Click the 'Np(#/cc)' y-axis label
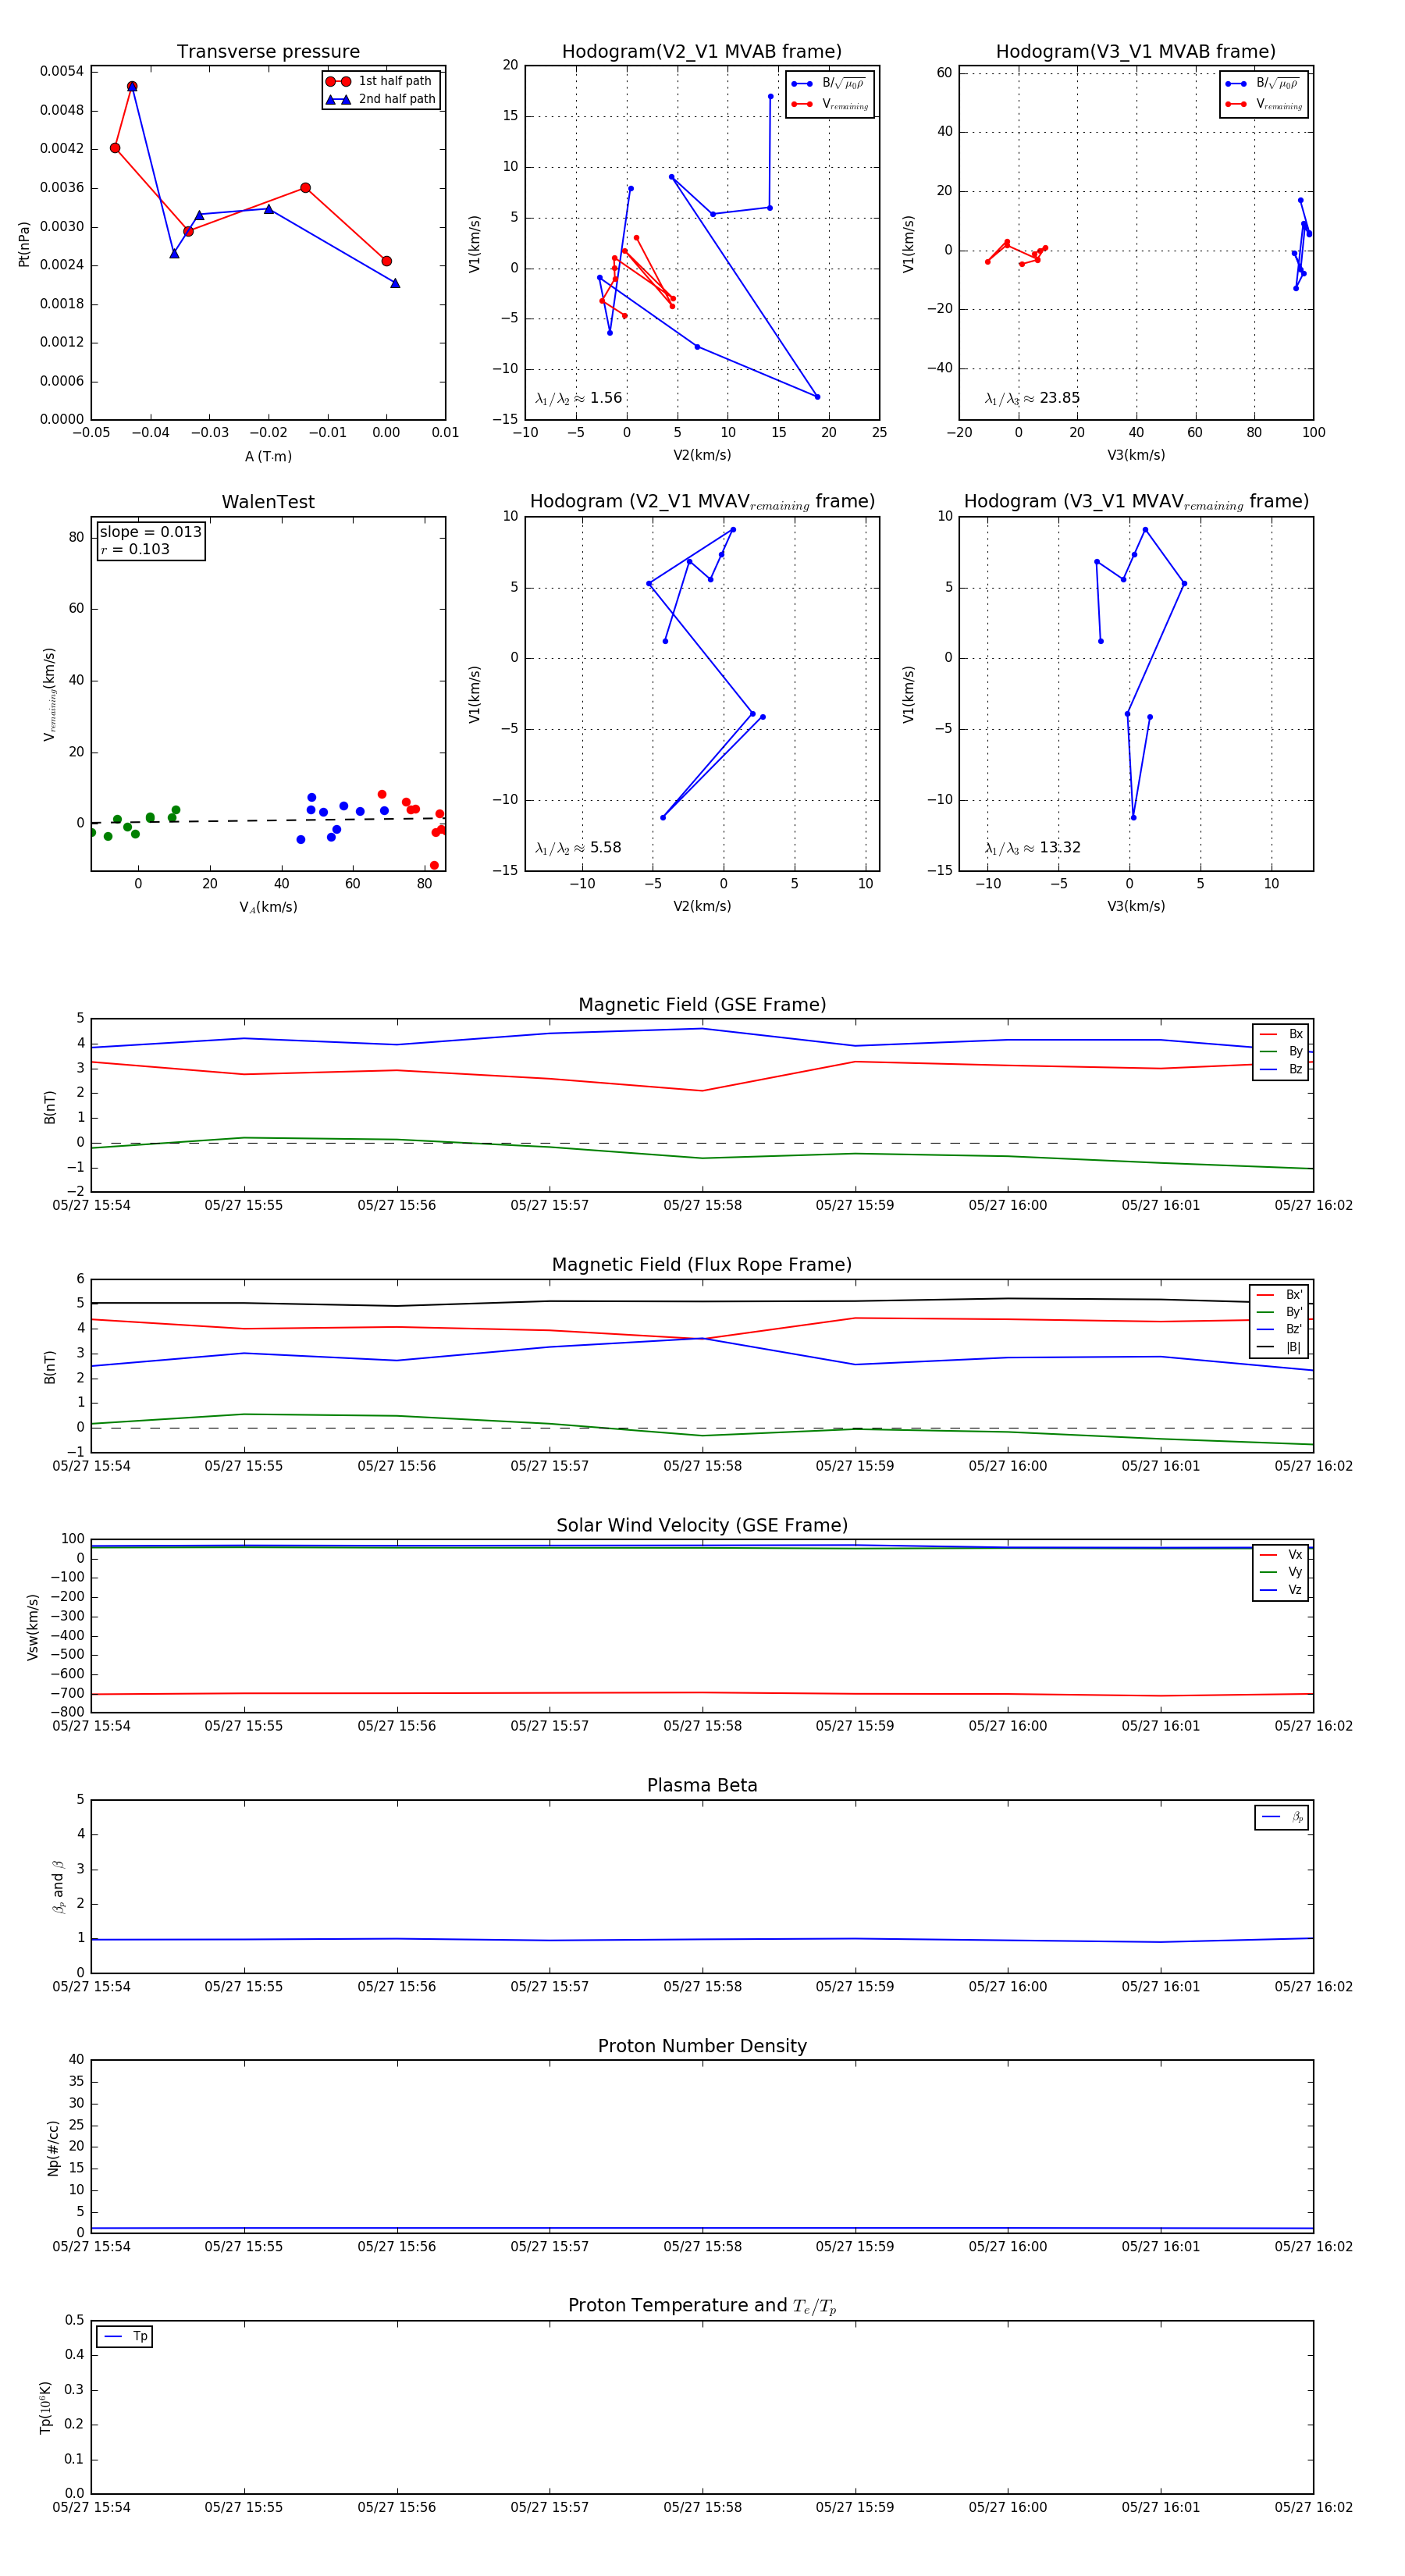 click(53, 2148)
